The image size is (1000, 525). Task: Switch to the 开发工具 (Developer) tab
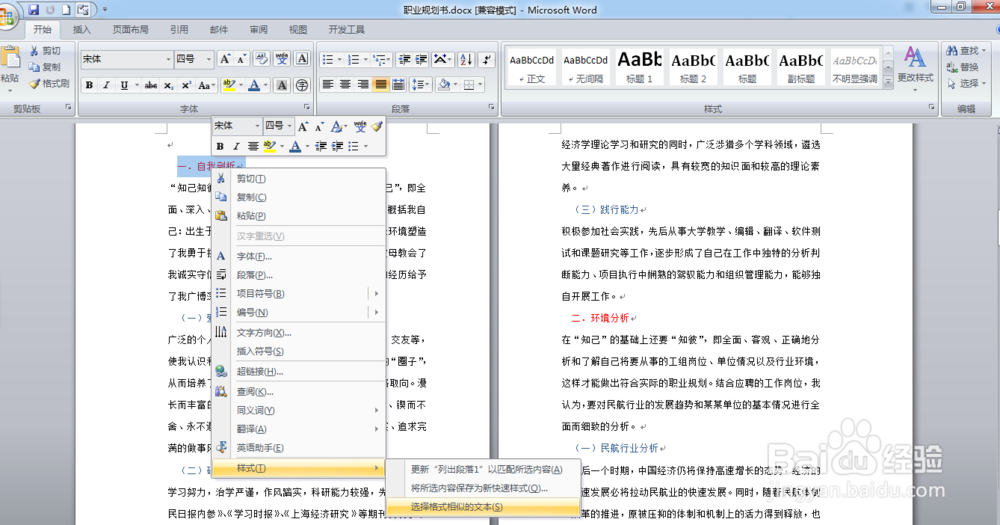pyautogui.click(x=346, y=29)
